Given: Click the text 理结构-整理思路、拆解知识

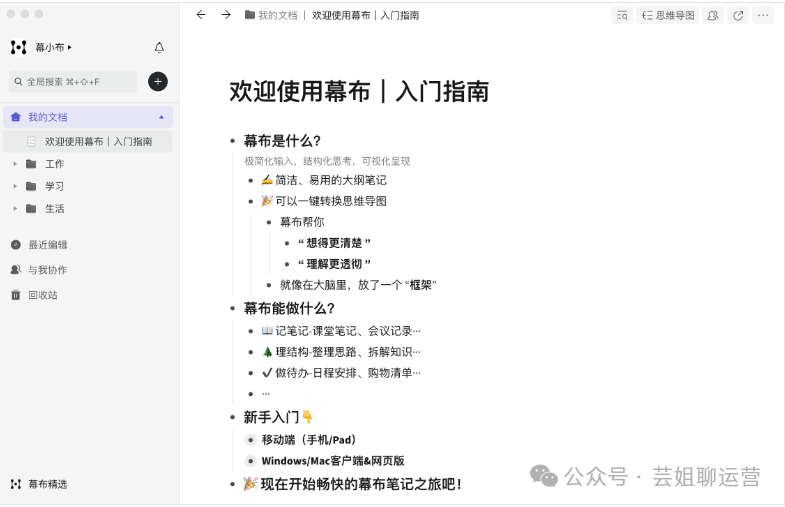Looking at the screenshot, I should point(348,352).
